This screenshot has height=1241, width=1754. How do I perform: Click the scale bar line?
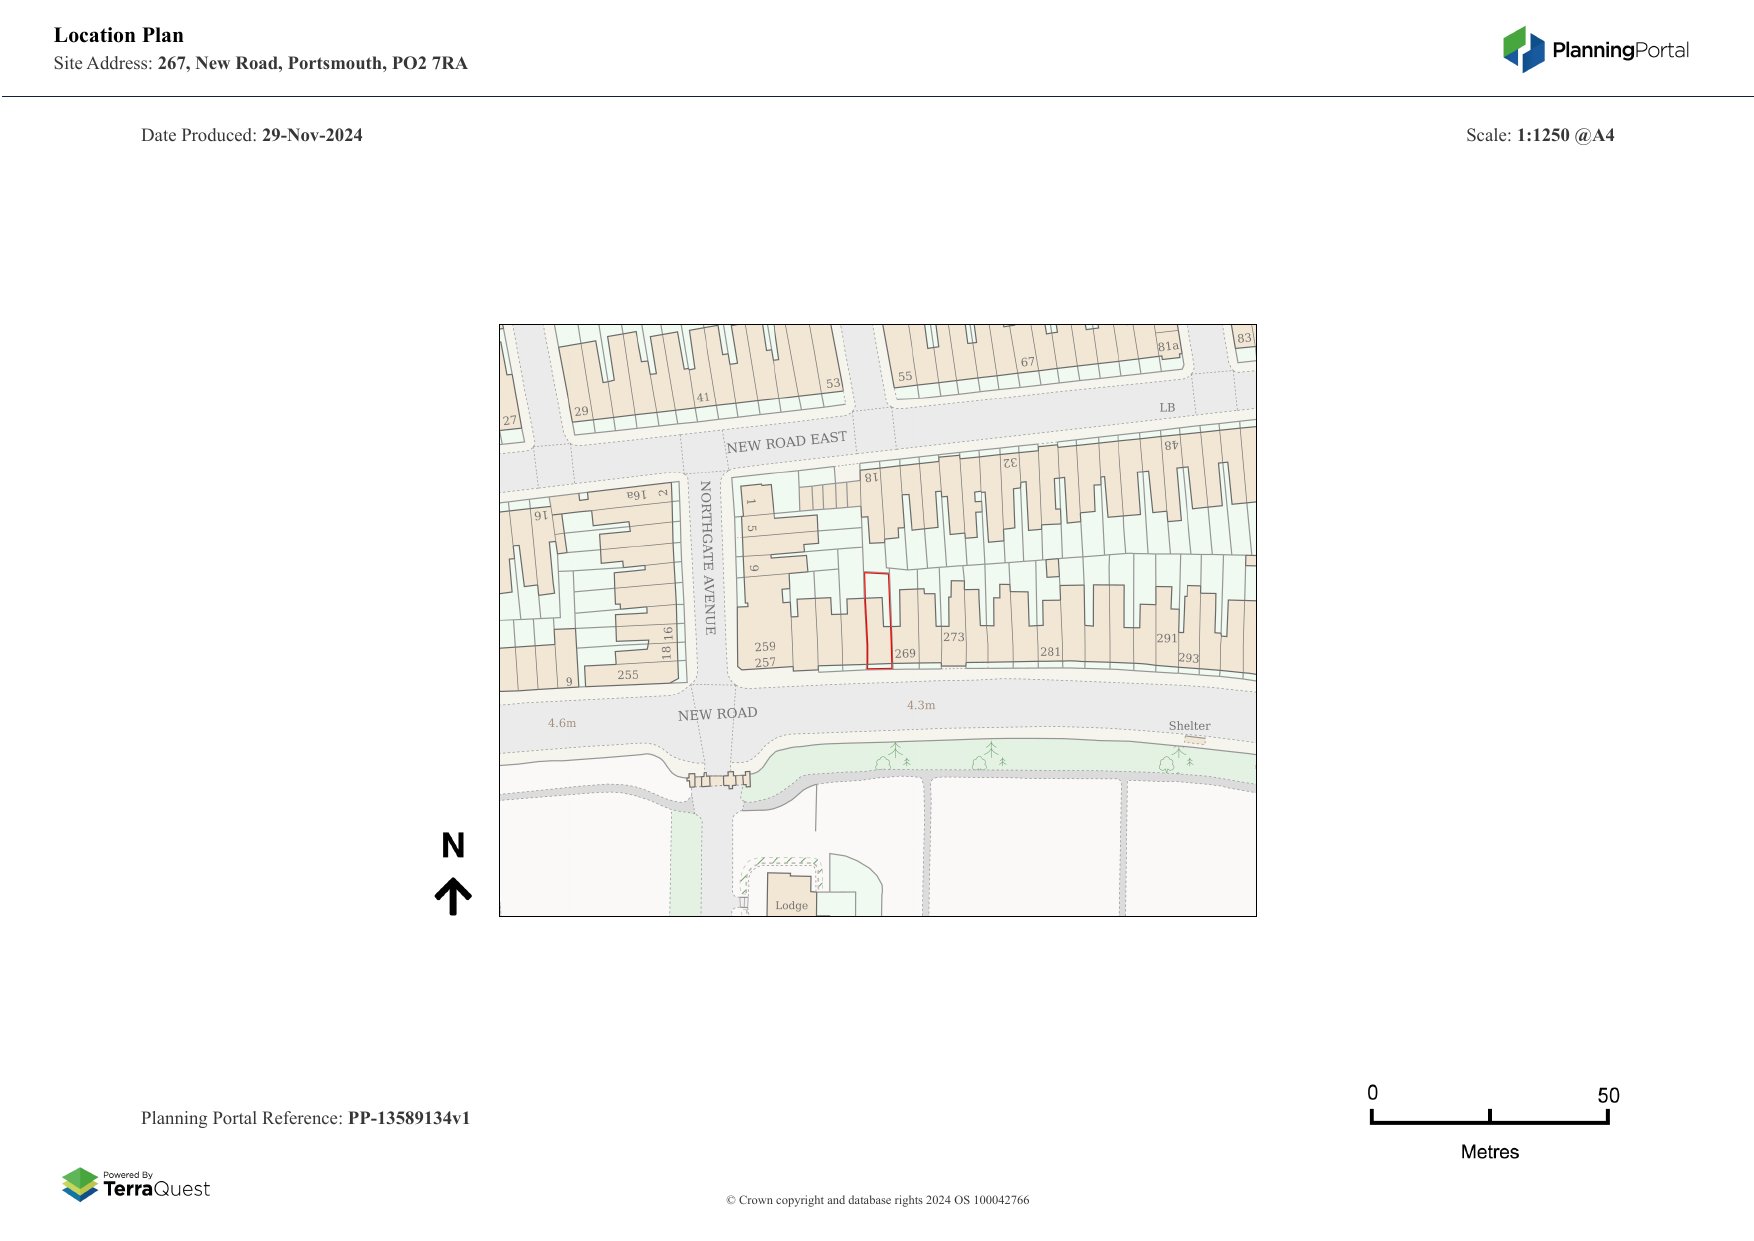1489,1121
